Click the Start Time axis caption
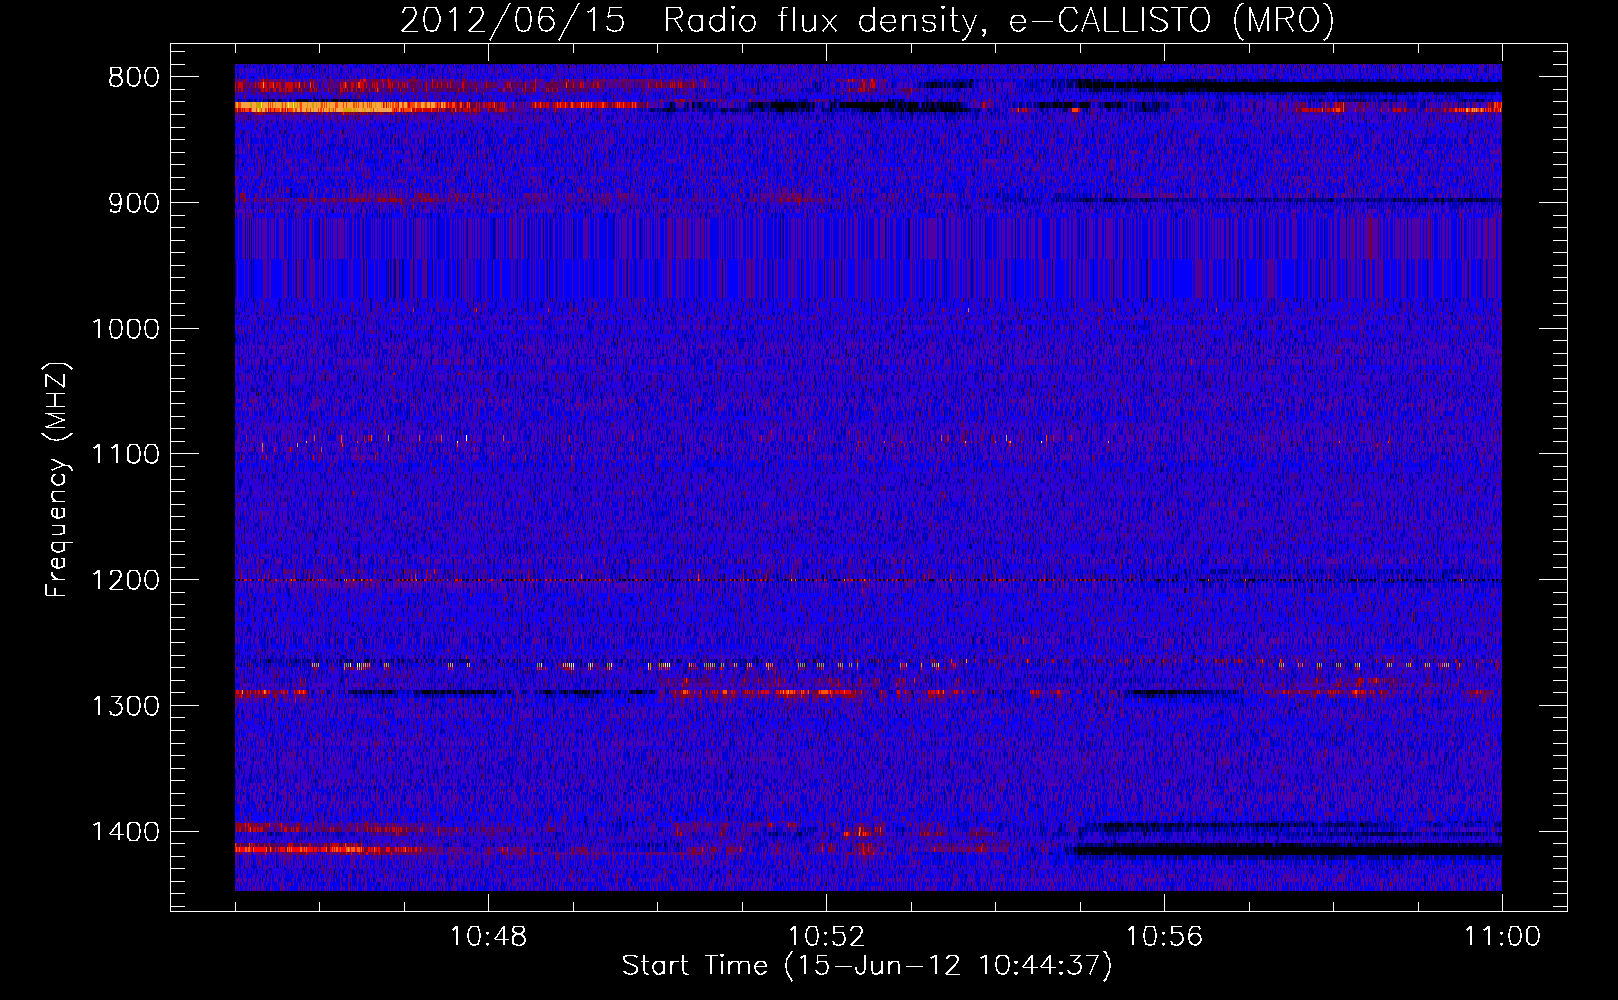Image resolution: width=1618 pixels, height=1000 pixels. pos(867,966)
